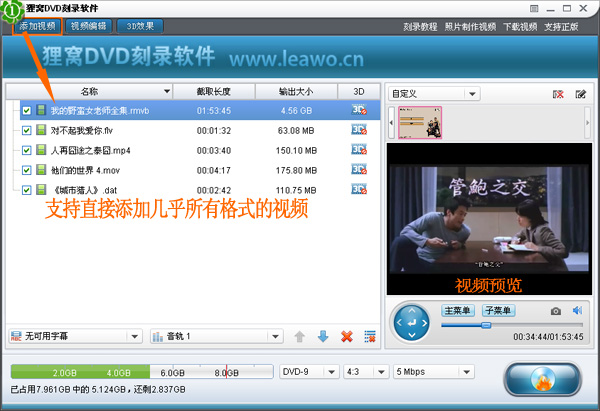Click the playback progress slider handle
The image size is (600, 411).
coord(486,325)
